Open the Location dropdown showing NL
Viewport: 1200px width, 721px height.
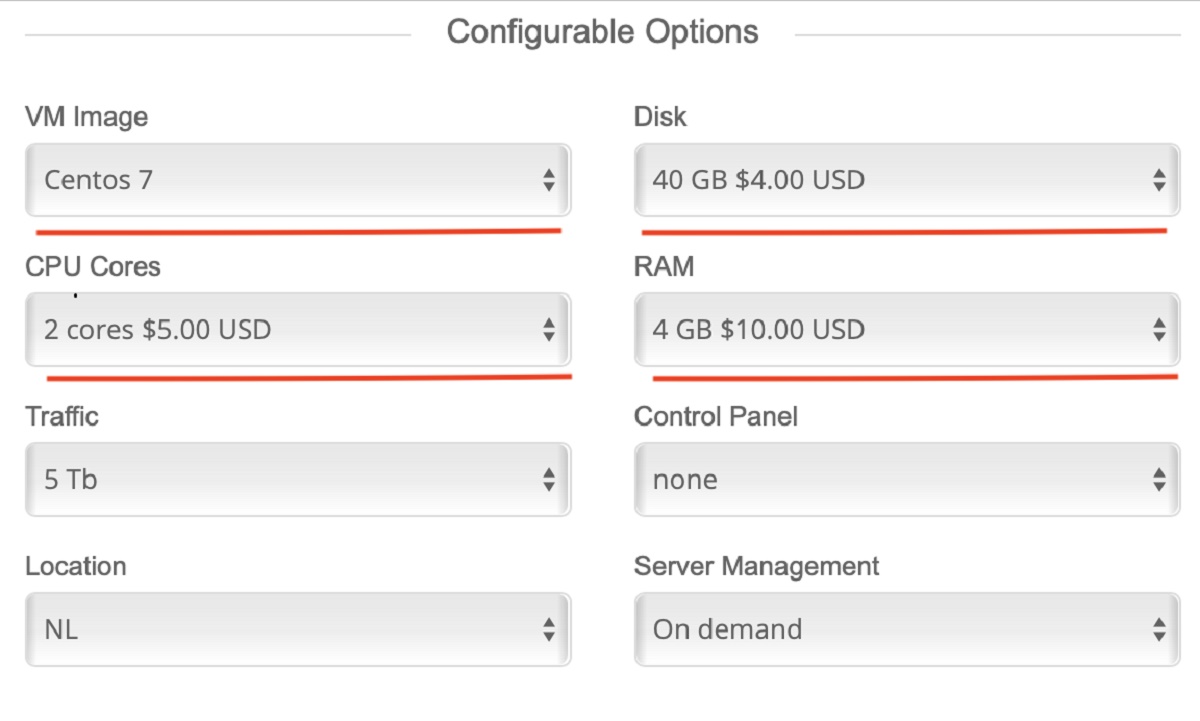click(x=297, y=630)
